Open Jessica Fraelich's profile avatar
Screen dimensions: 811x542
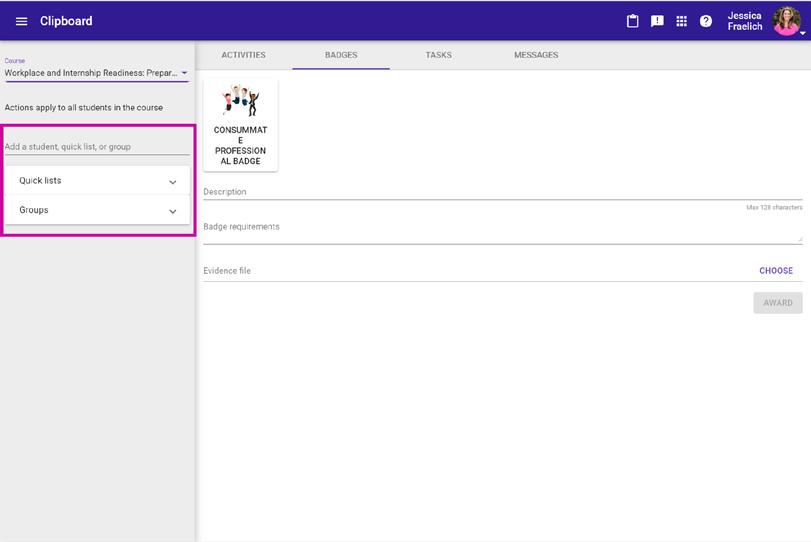tap(786, 21)
